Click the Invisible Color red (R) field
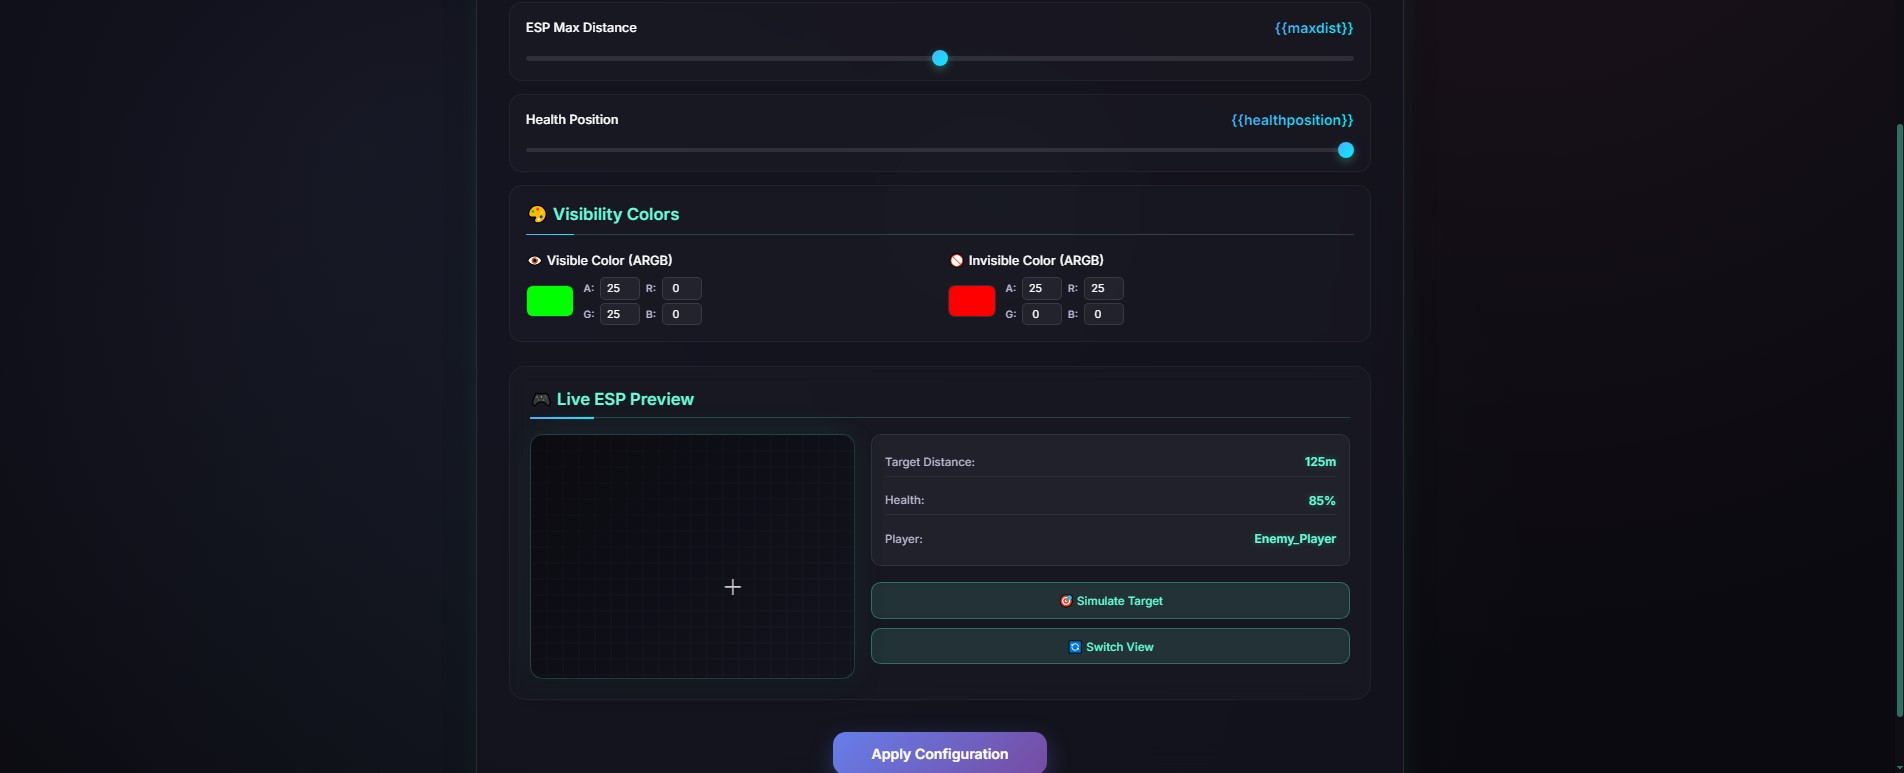Image resolution: width=1904 pixels, height=773 pixels. (x=1103, y=289)
